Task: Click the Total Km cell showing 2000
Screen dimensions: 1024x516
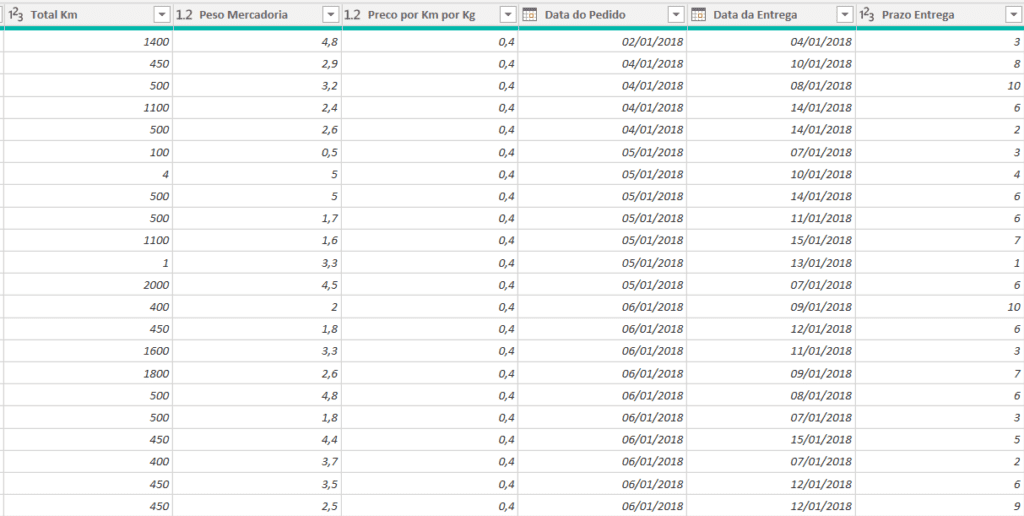Action: tap(88, 285)
